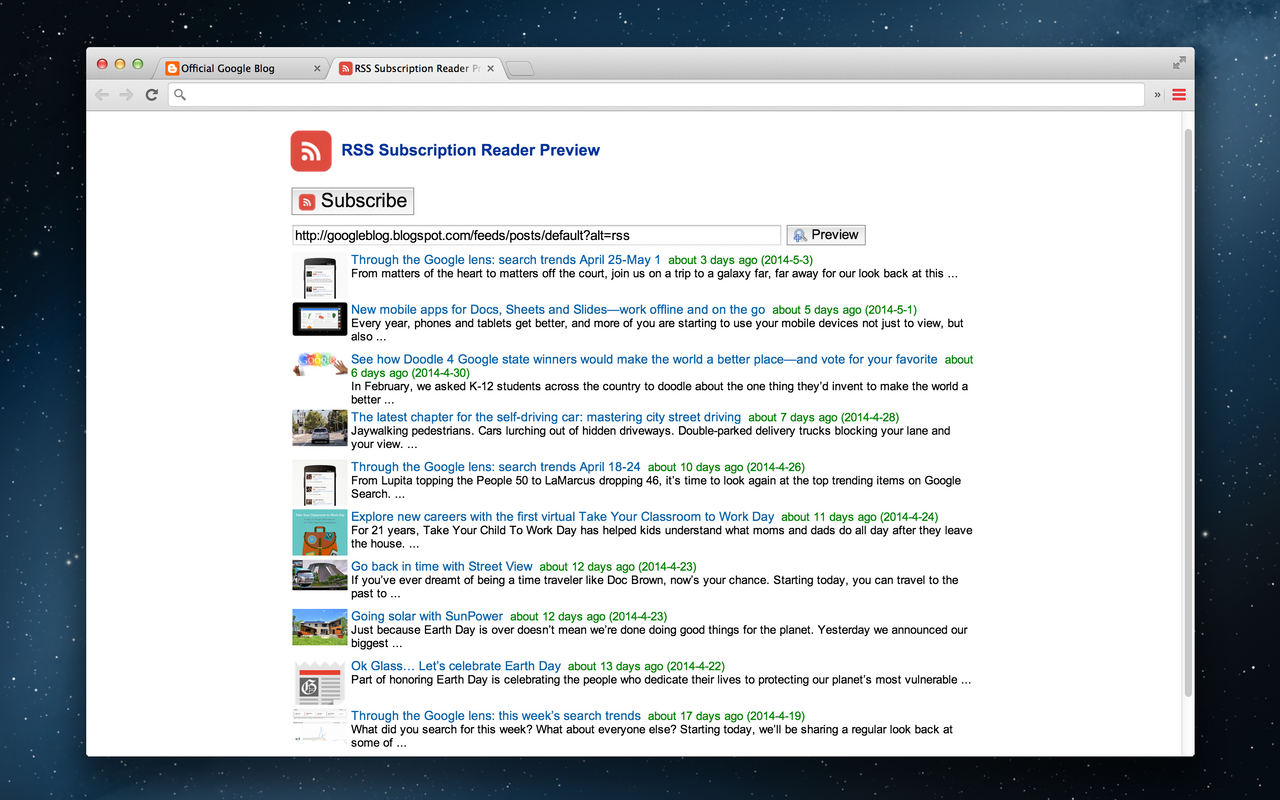1280x800 pixels.
Task: Open the Doodle 4 Google state winners article
Action: click(x=644, y=360)
